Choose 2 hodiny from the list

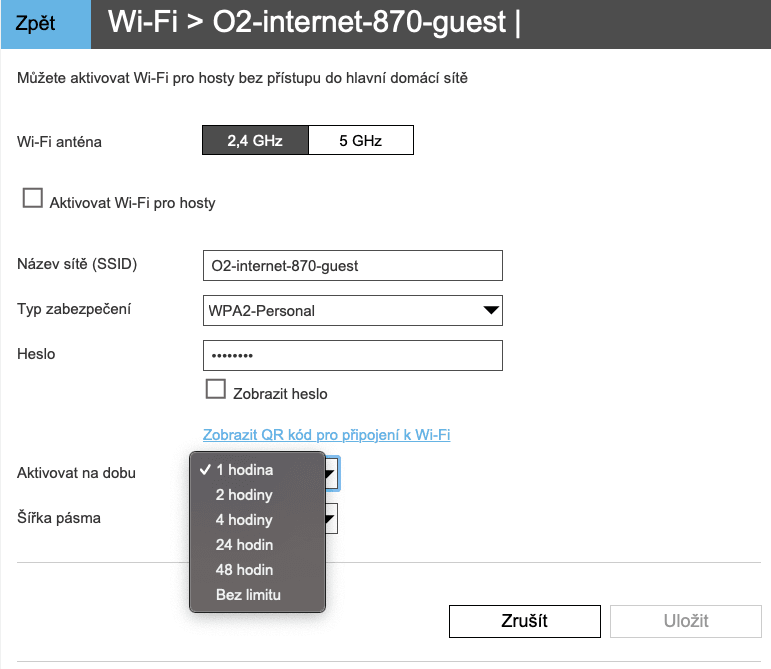[244, 495]
